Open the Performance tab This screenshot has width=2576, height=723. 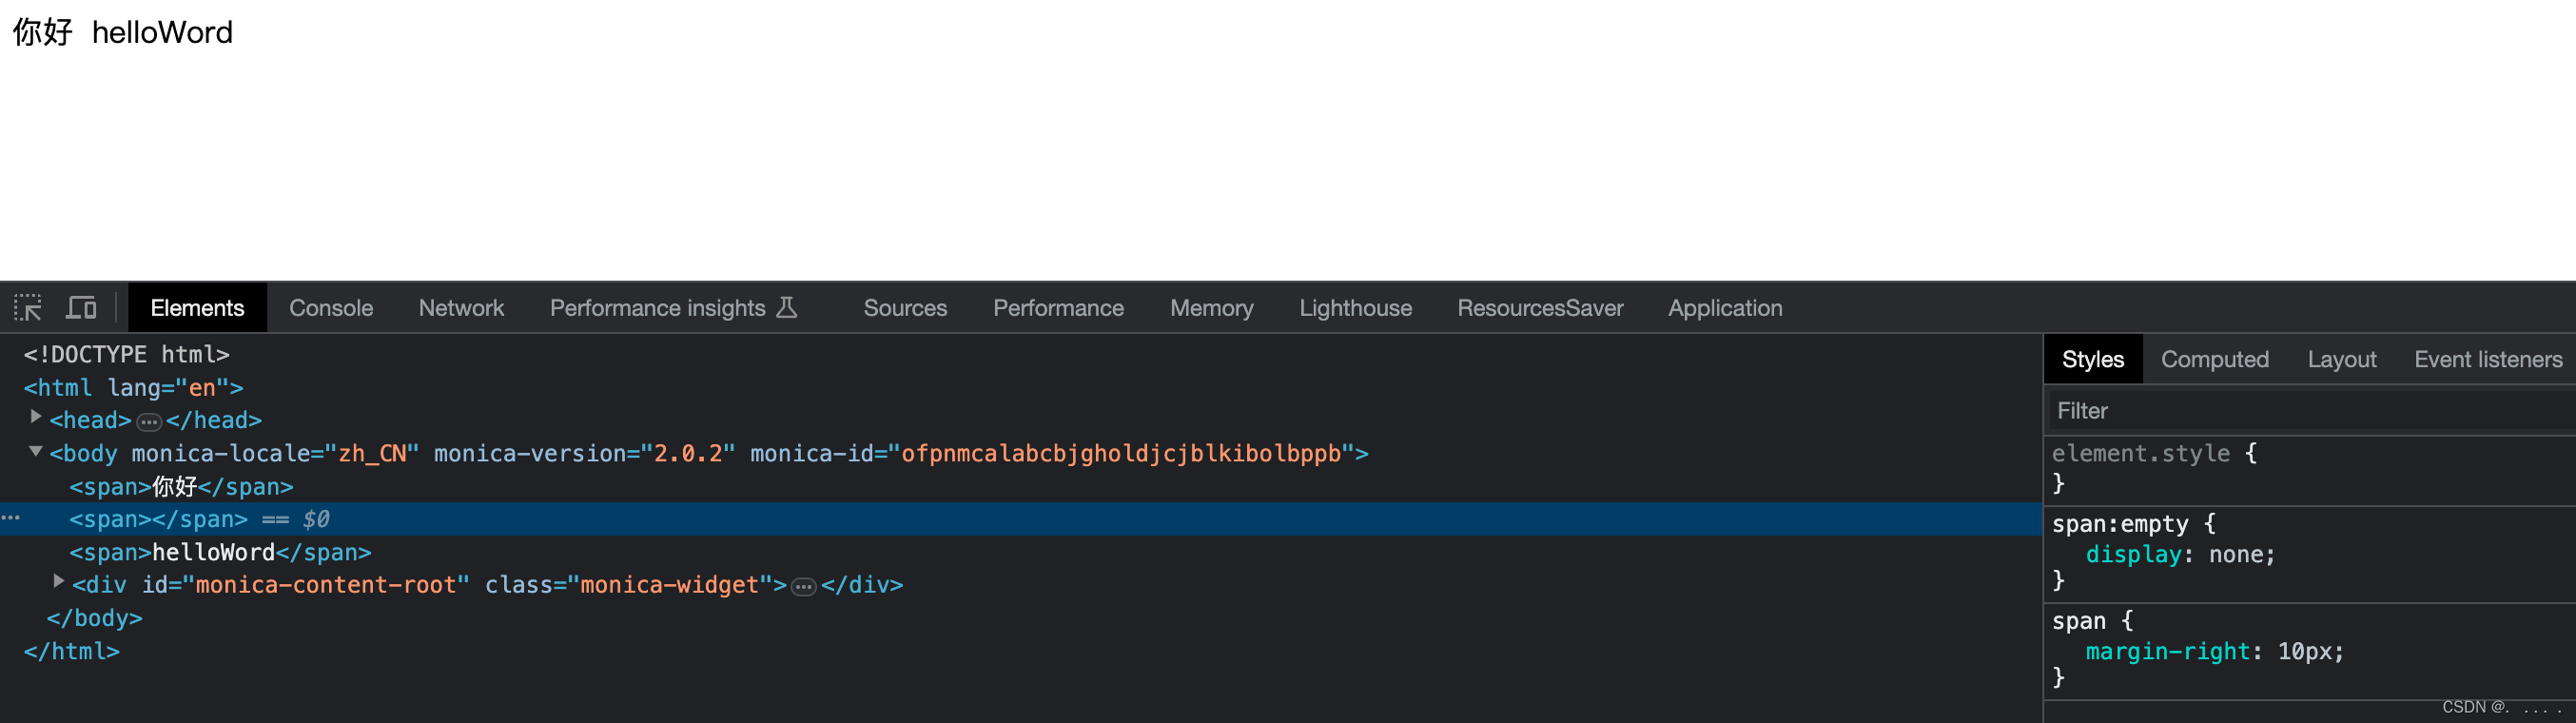coord(1058,308)
